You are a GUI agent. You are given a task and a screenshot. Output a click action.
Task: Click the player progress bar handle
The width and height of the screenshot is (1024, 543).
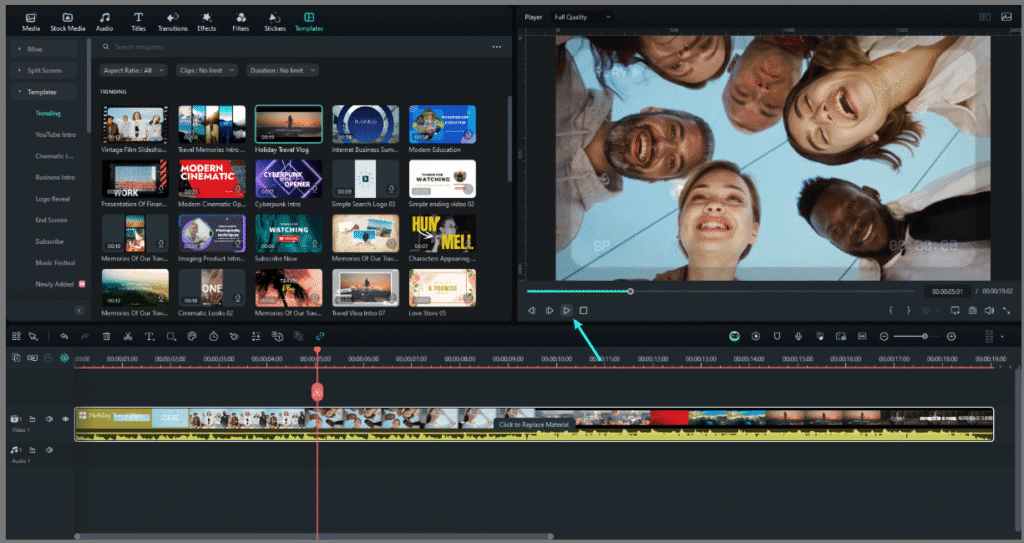[x=630, y=291]
